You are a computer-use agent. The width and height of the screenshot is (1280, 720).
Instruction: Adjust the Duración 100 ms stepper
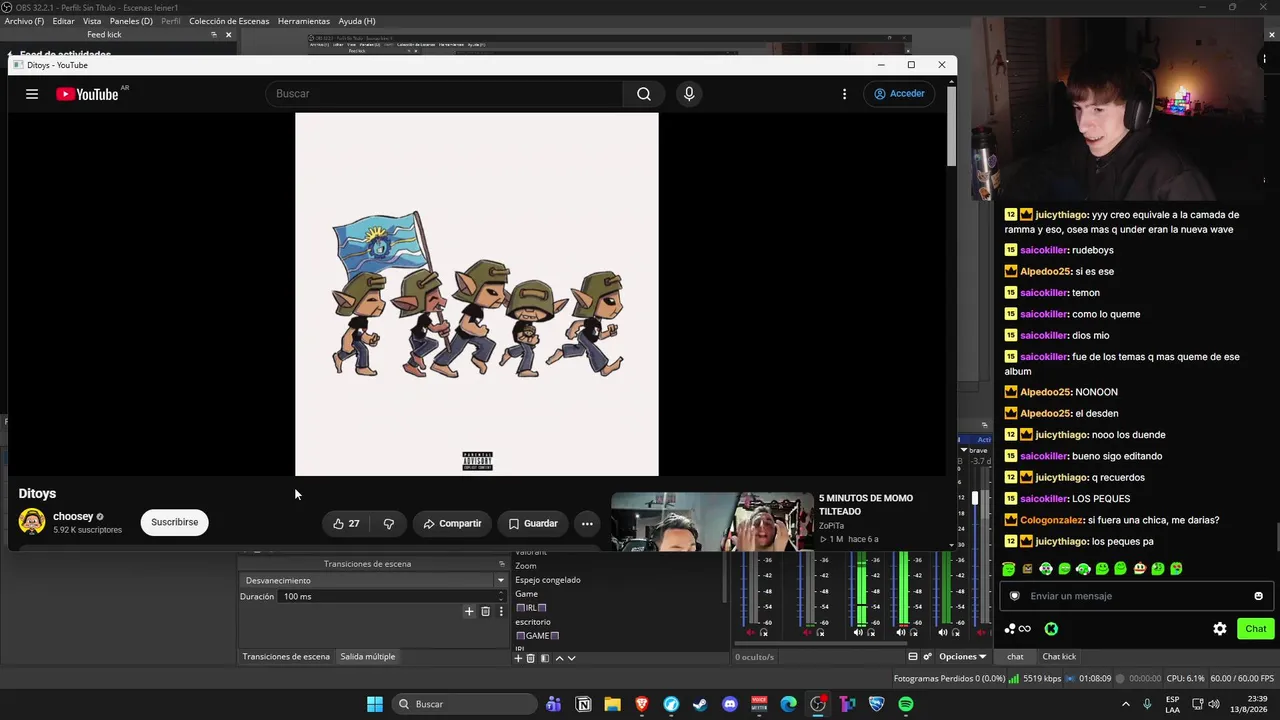(501, 596)
